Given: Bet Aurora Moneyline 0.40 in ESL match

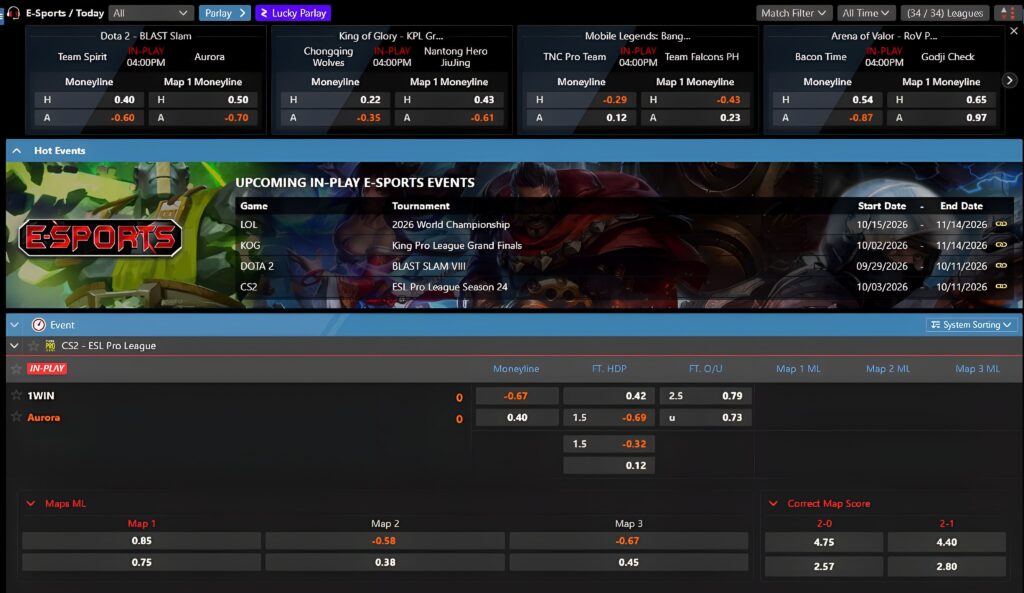Looking at the screenshot, I should [517, 417].
